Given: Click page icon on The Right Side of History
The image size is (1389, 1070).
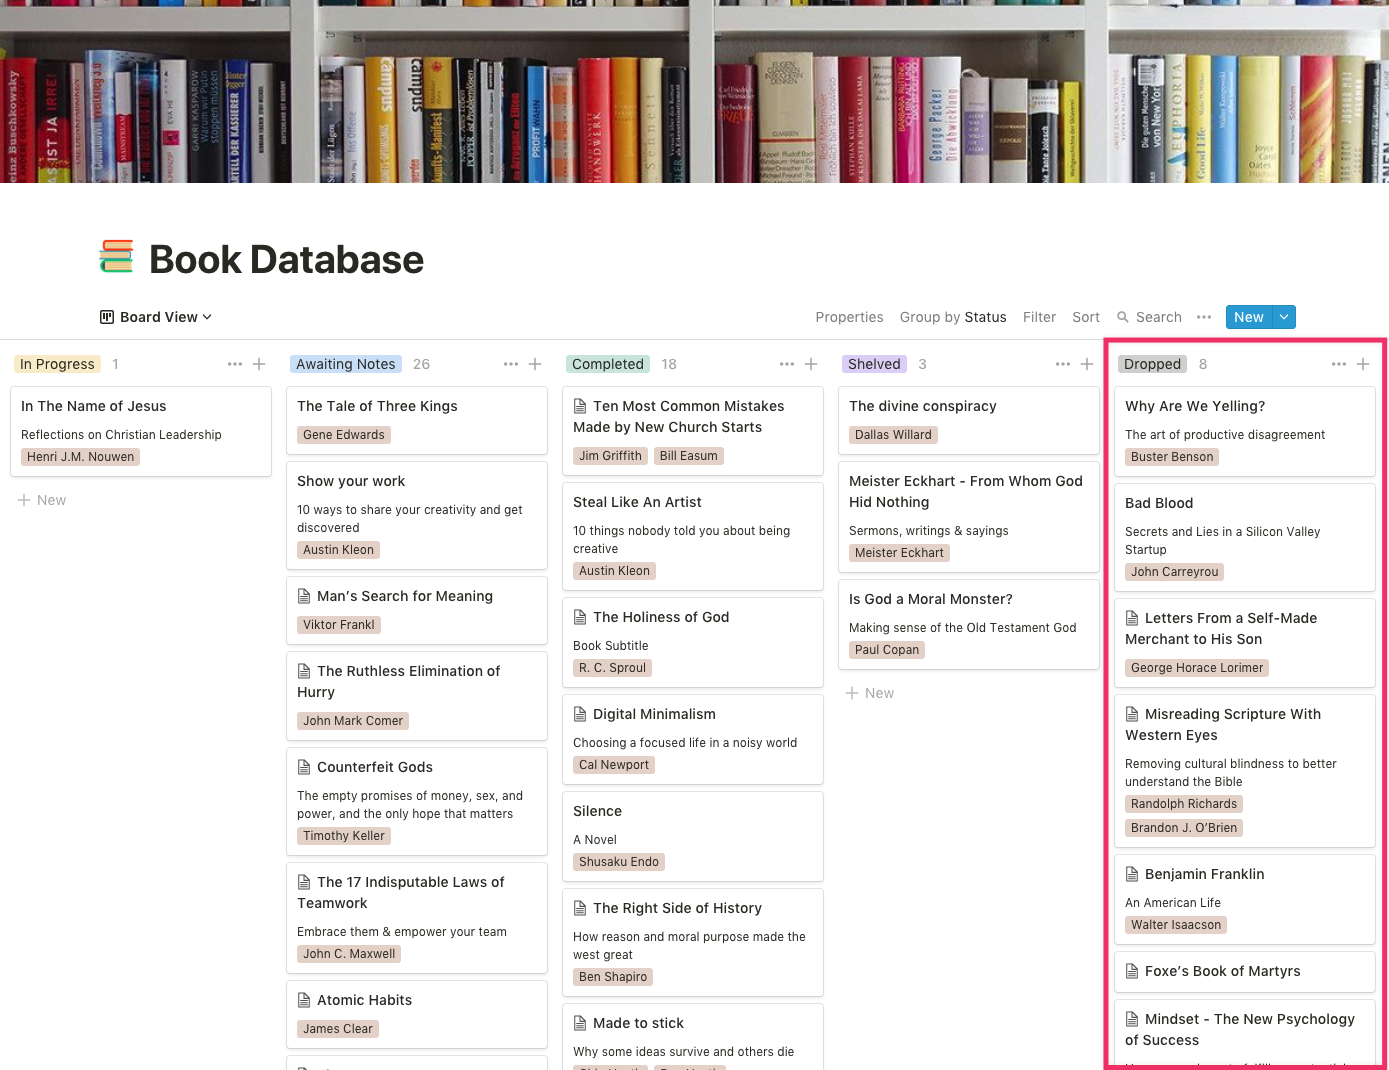Looking at the screenshot, I should pos(580,908).
